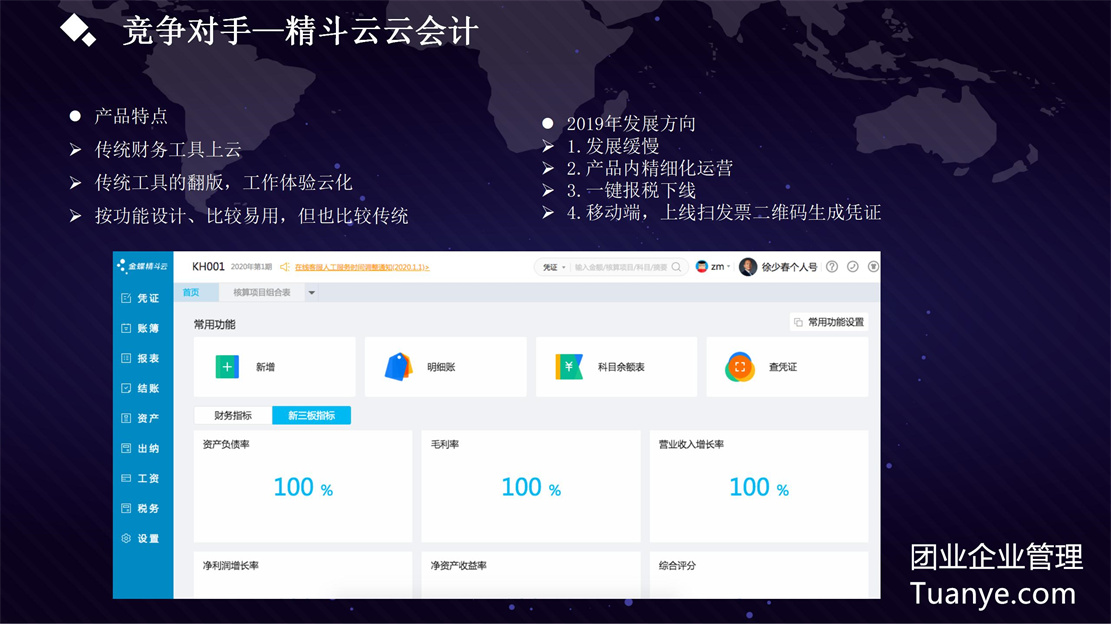Click the 常用功能设置 button
The image size is (1111, 624).
[829, 322]
